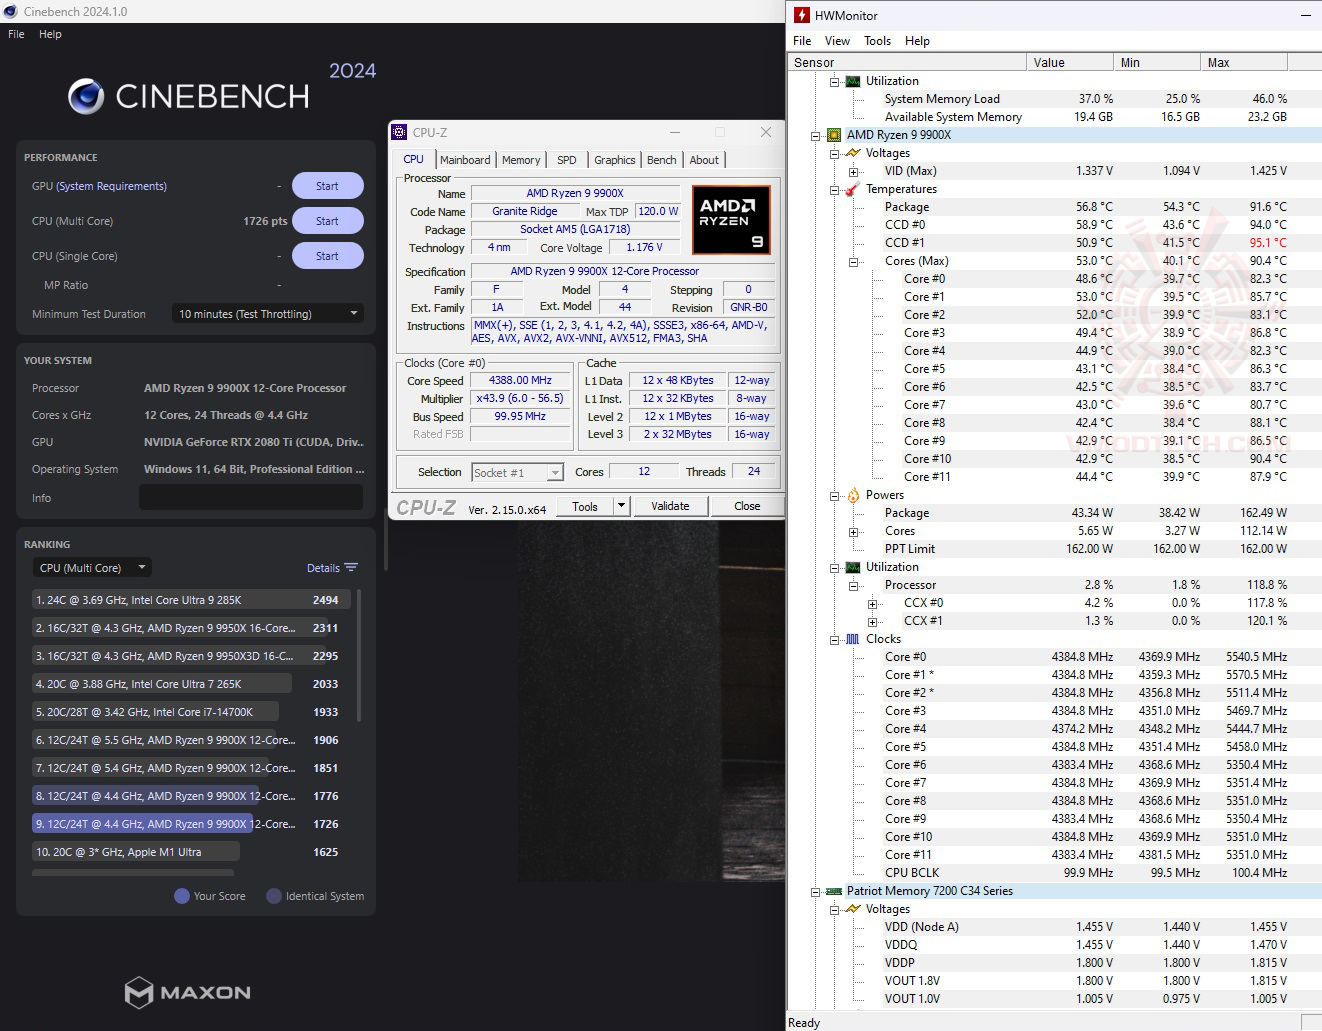The height and width of the screenshot is (1031, 1322).
Task: Switch to the Memory tab in CPU-Z
Action: point(521,160)
